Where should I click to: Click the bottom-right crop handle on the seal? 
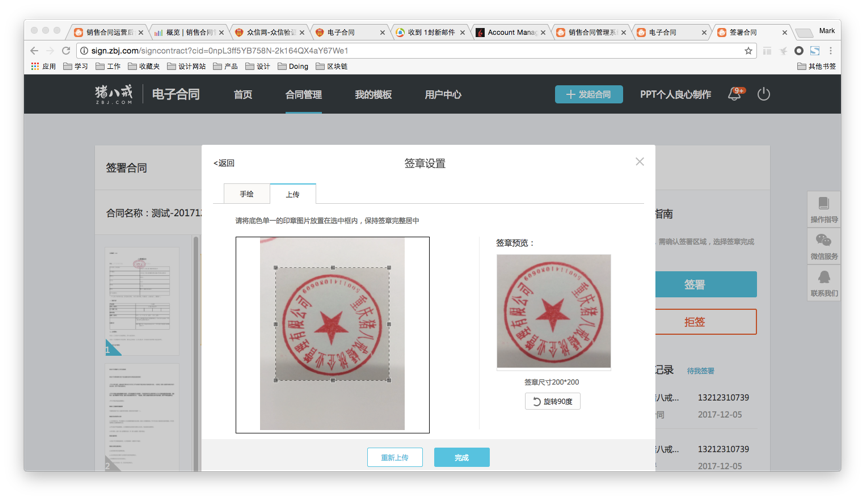389,380
